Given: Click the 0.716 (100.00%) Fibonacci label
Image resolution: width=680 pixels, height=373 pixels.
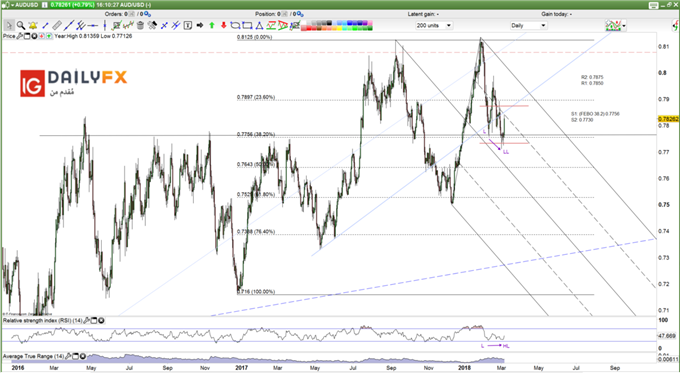Looking at the screenshot, I should 256,291.
